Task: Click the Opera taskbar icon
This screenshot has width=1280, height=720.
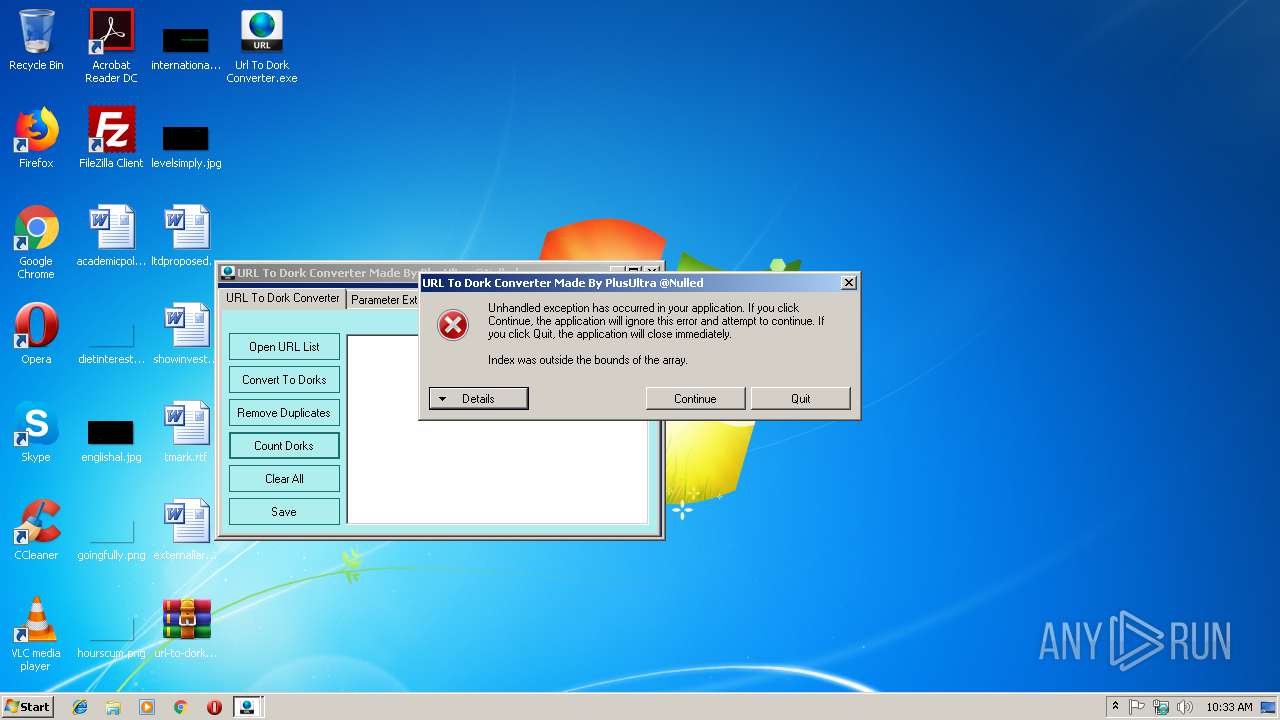Action: coord(214,707)
